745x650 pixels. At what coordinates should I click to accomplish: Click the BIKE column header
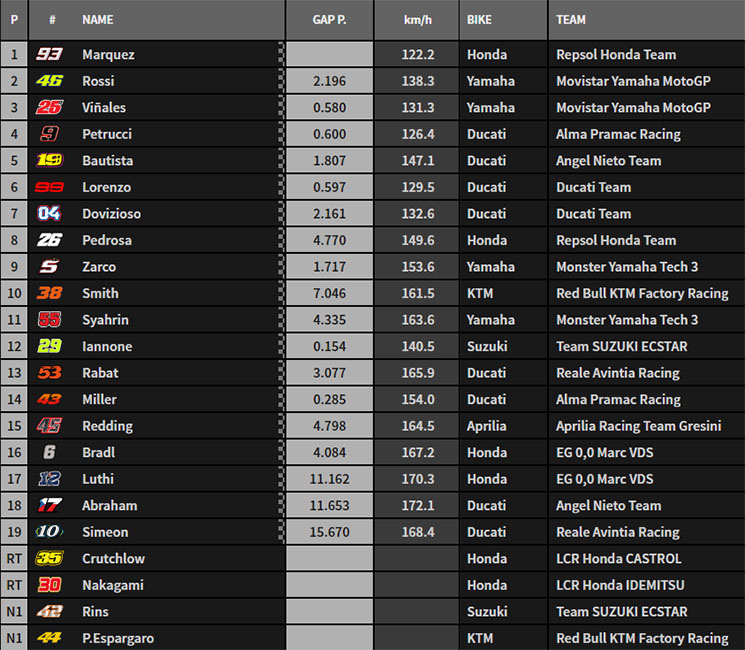479,20
